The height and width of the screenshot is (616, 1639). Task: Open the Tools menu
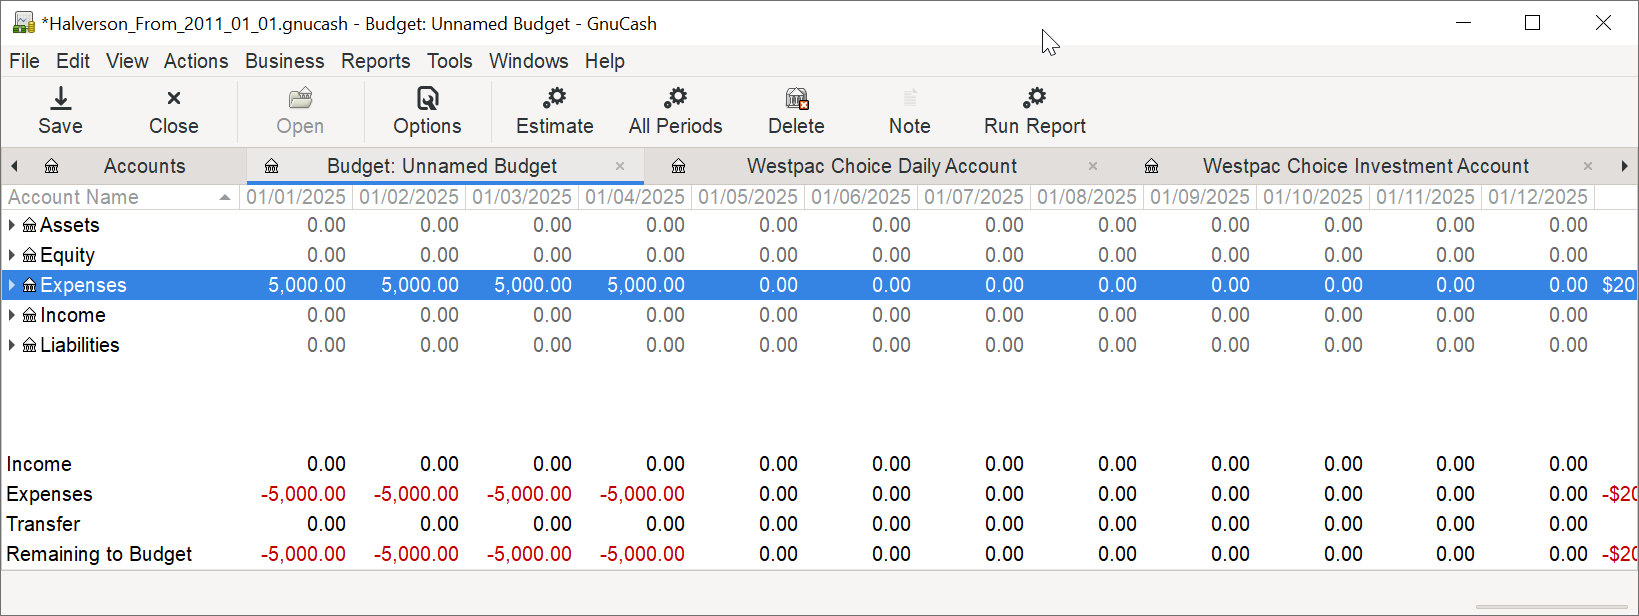point(449,61)
